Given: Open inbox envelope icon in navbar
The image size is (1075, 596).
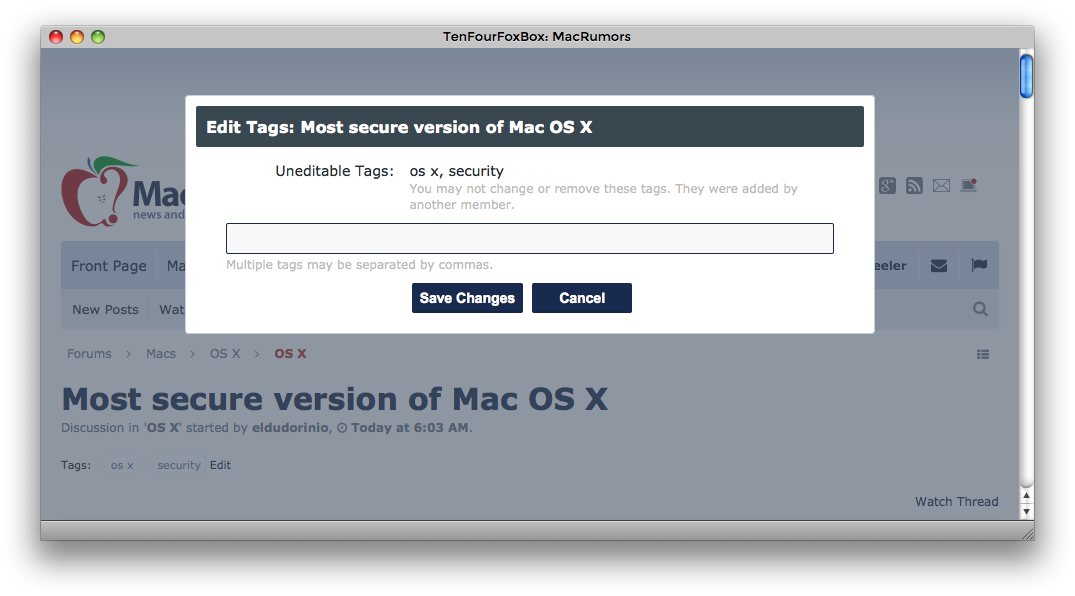Looking at the screenshot, I should point(939,265).
